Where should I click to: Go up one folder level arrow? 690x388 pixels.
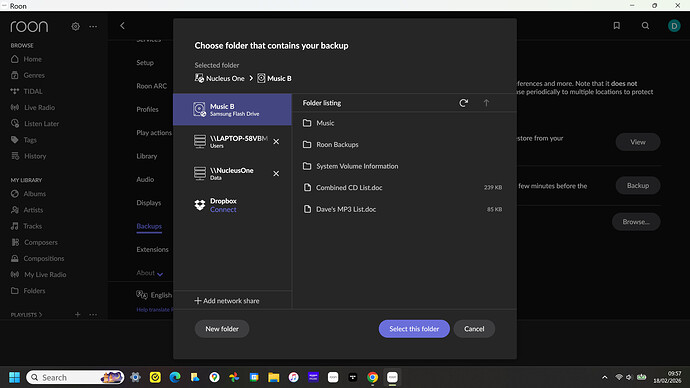point(486,103)
